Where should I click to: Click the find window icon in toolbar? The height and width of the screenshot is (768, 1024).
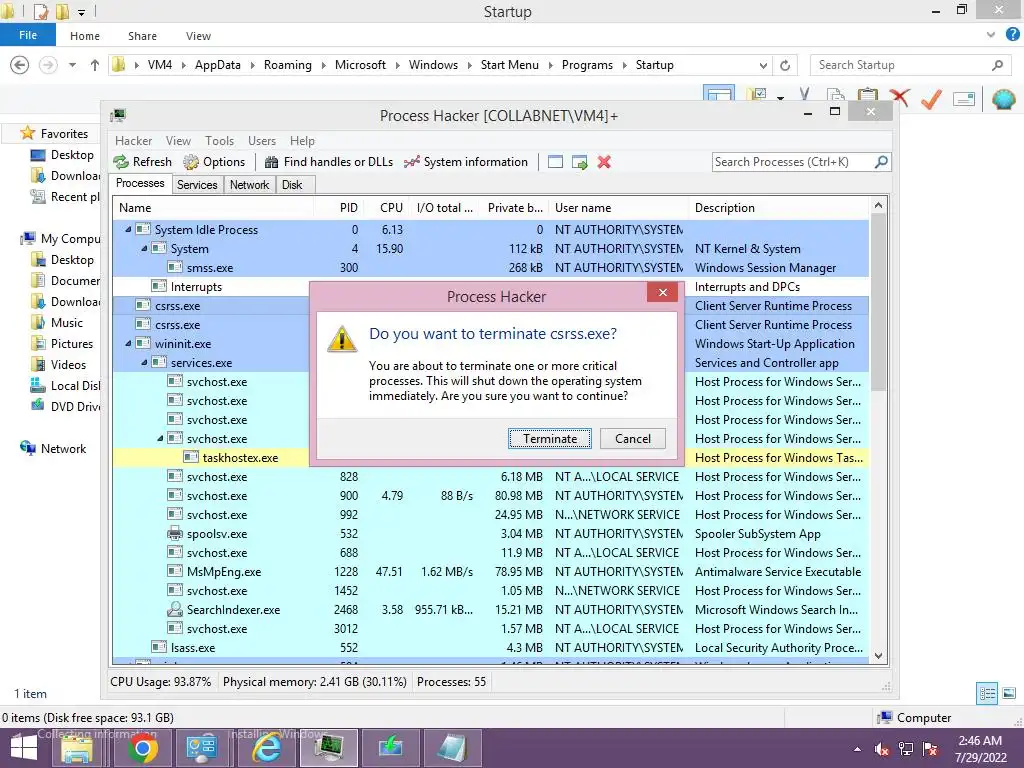coord(555,162)
